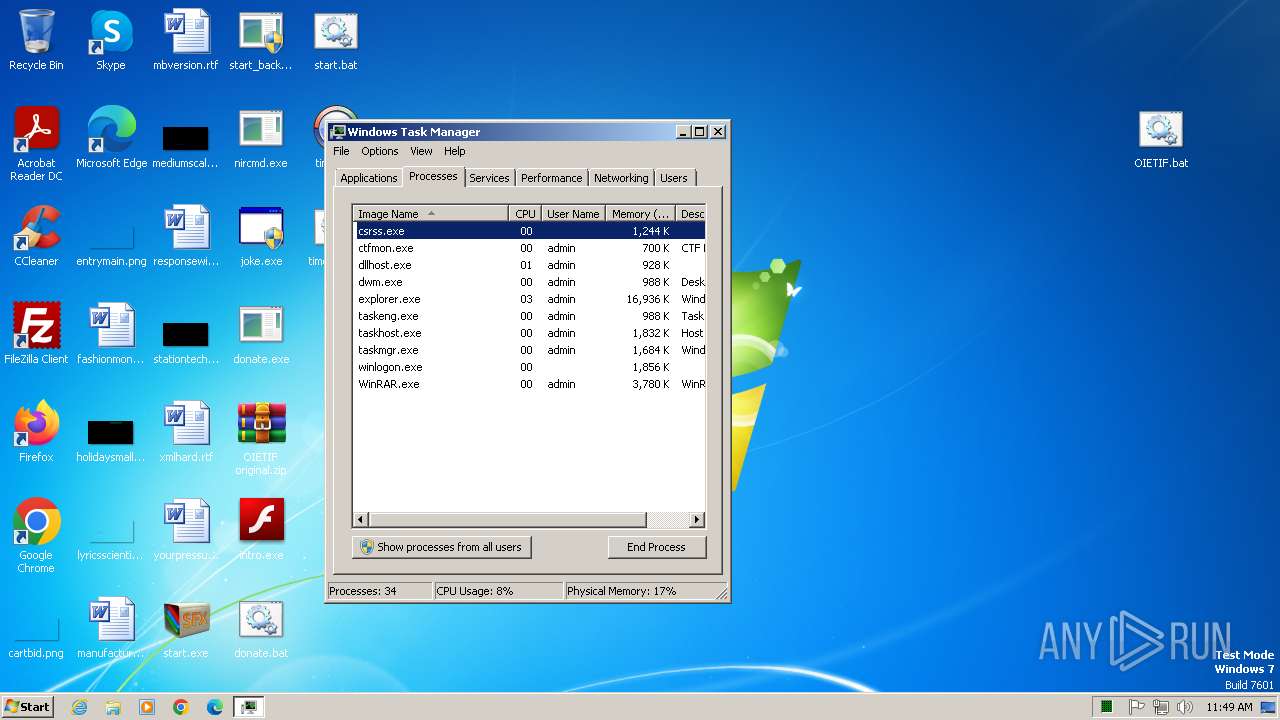
Task: Open the Help menu in Task Manager
Action: pos(455,151)
